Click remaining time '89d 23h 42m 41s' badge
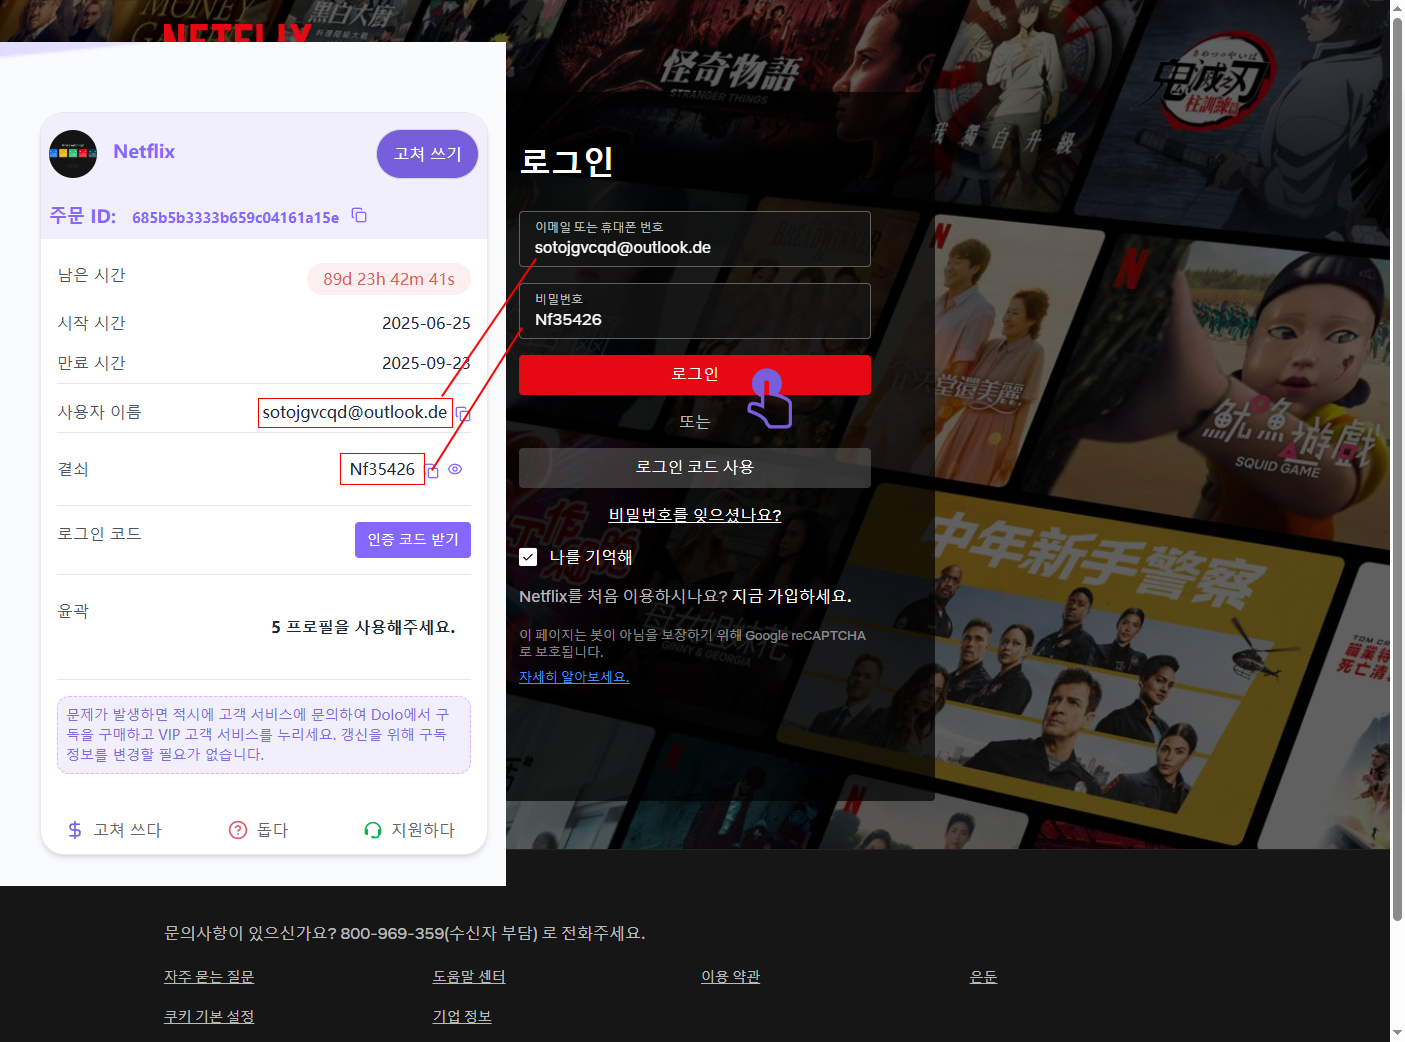The height and width of the screenshot is (1042, 1405). point(389,279)
